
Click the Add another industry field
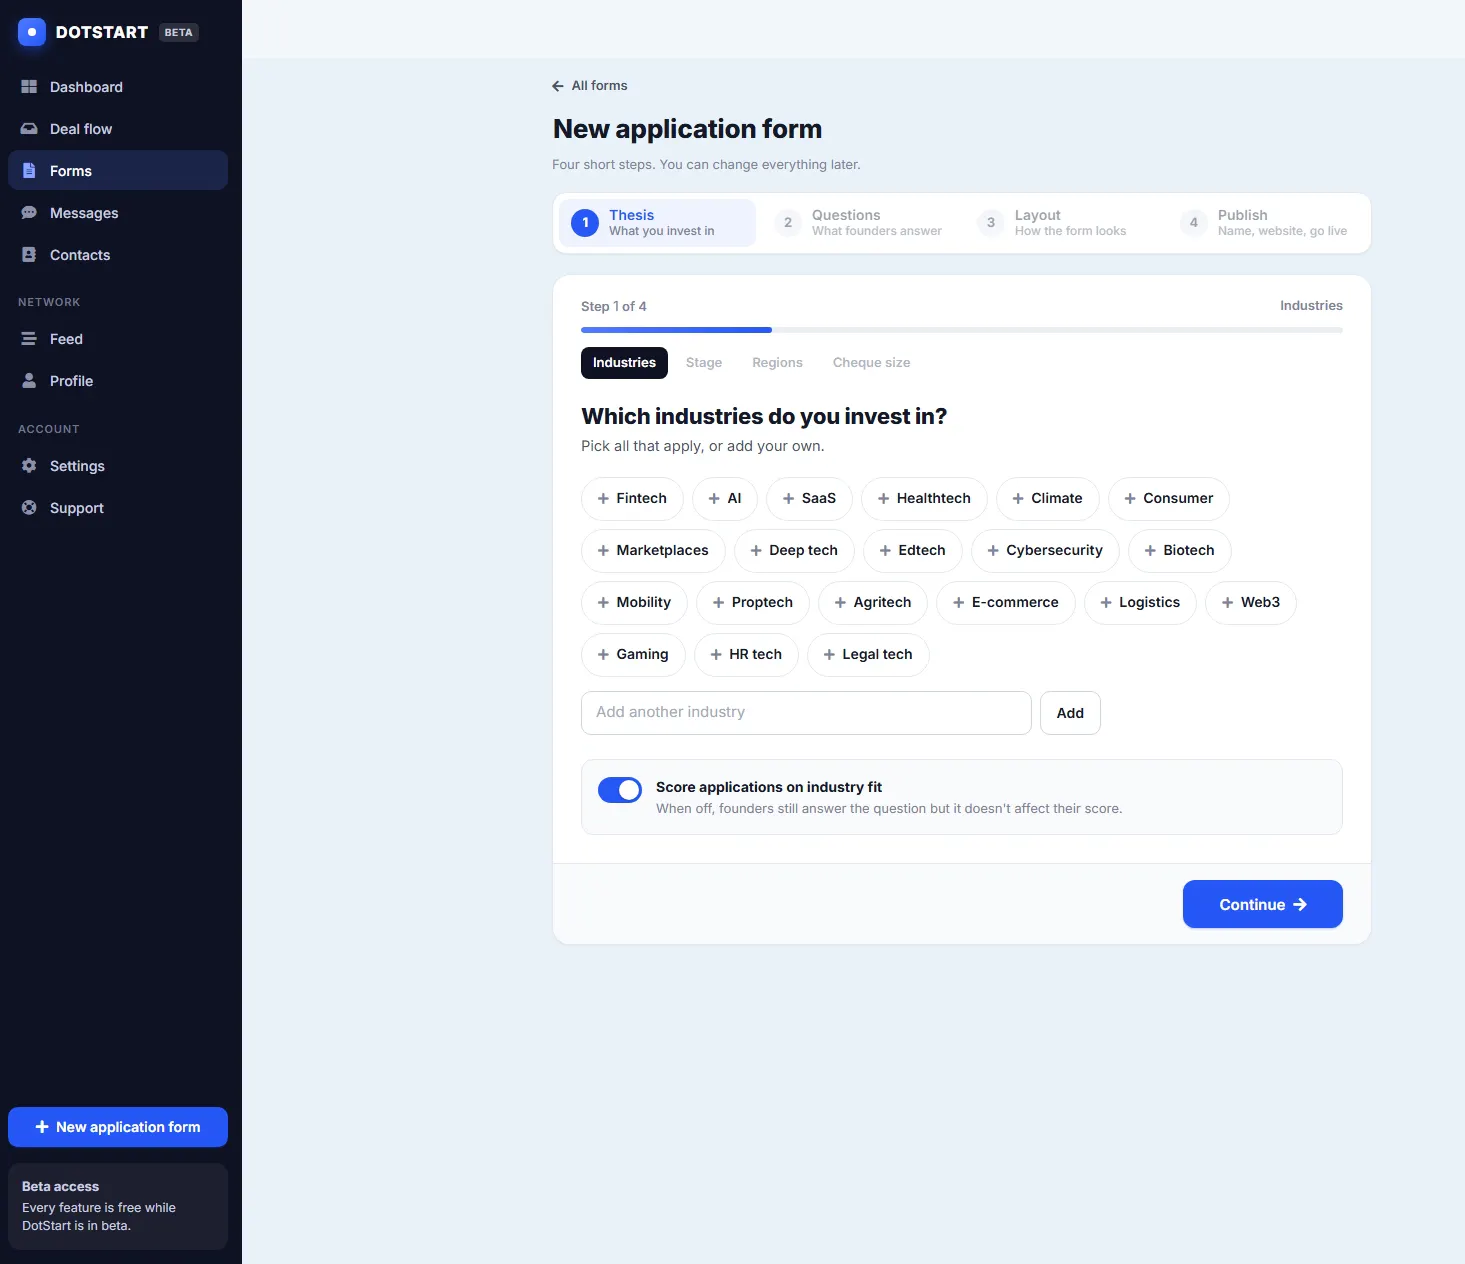pos(806,713)
